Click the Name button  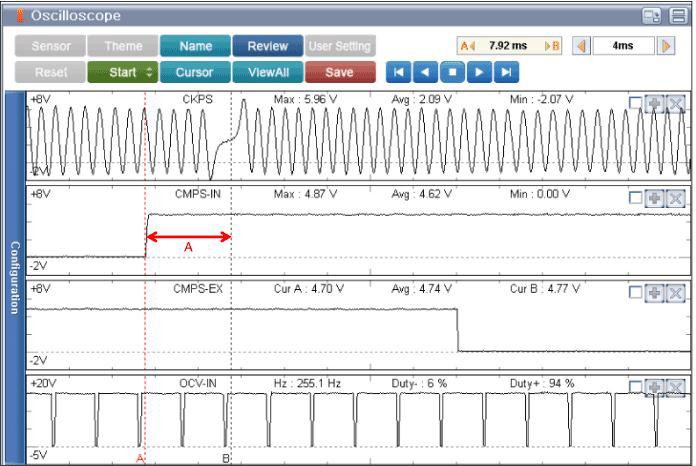[195, 46]
